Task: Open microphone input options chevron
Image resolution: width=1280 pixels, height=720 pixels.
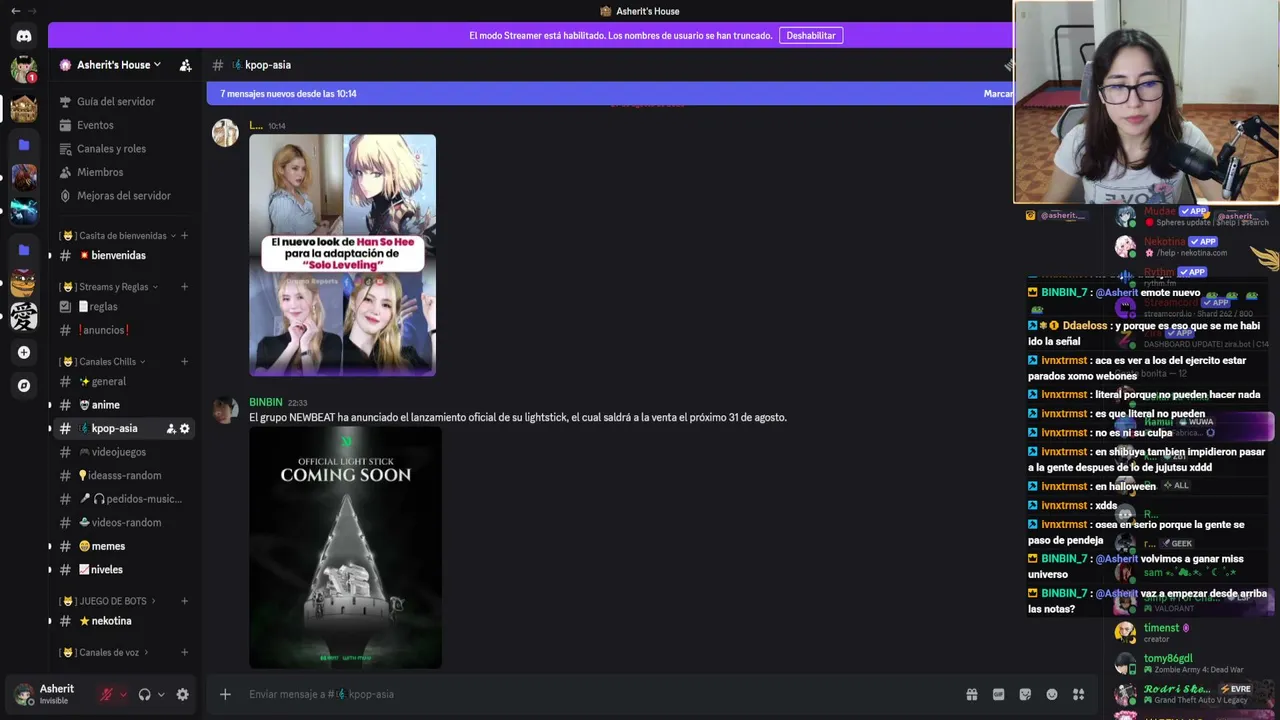Action: coord(123,694)
